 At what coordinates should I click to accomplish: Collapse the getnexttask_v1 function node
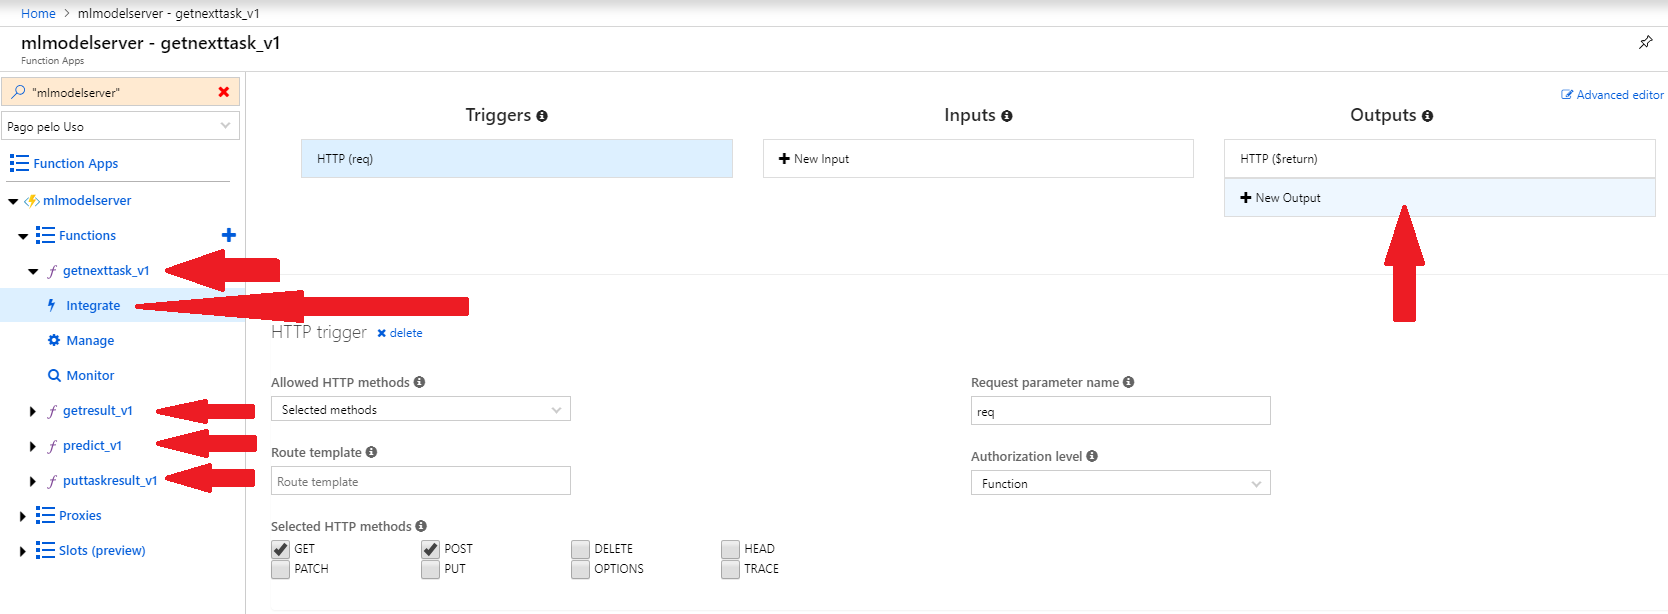[33, 271]
